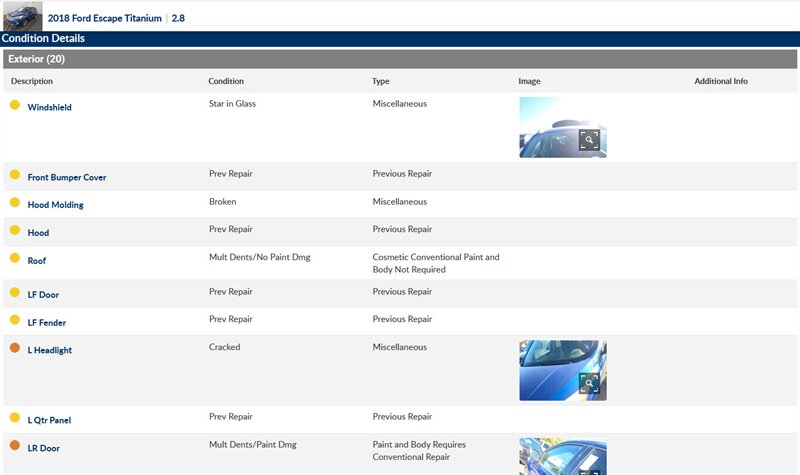The height and width of the screenshot is (475, 800).
Task: Click the yellow dot beside Windshield
Action: pyautogui.click(x=15, y=105)
